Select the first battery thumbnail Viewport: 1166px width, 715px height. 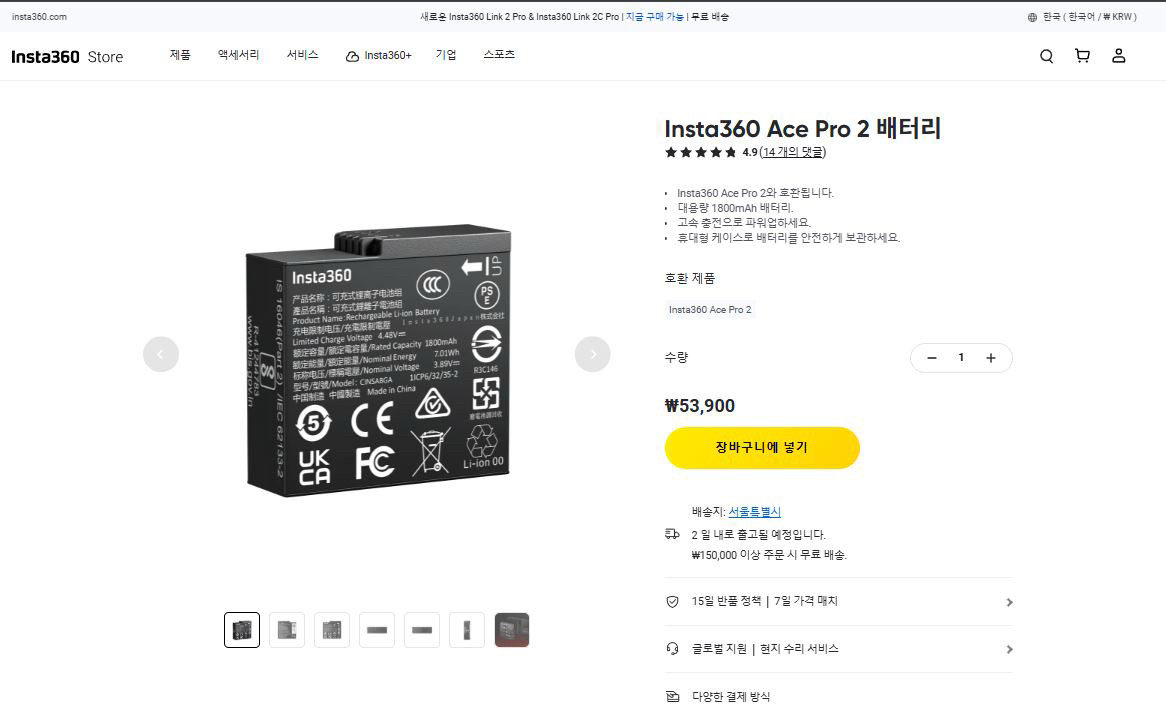(241, 629)
